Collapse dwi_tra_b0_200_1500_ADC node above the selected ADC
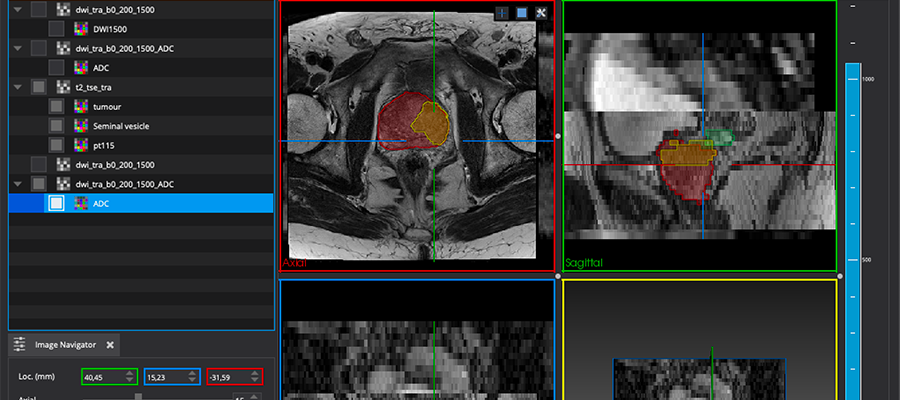The width and height of the screenshot is (900, 400). coord(18,184)
